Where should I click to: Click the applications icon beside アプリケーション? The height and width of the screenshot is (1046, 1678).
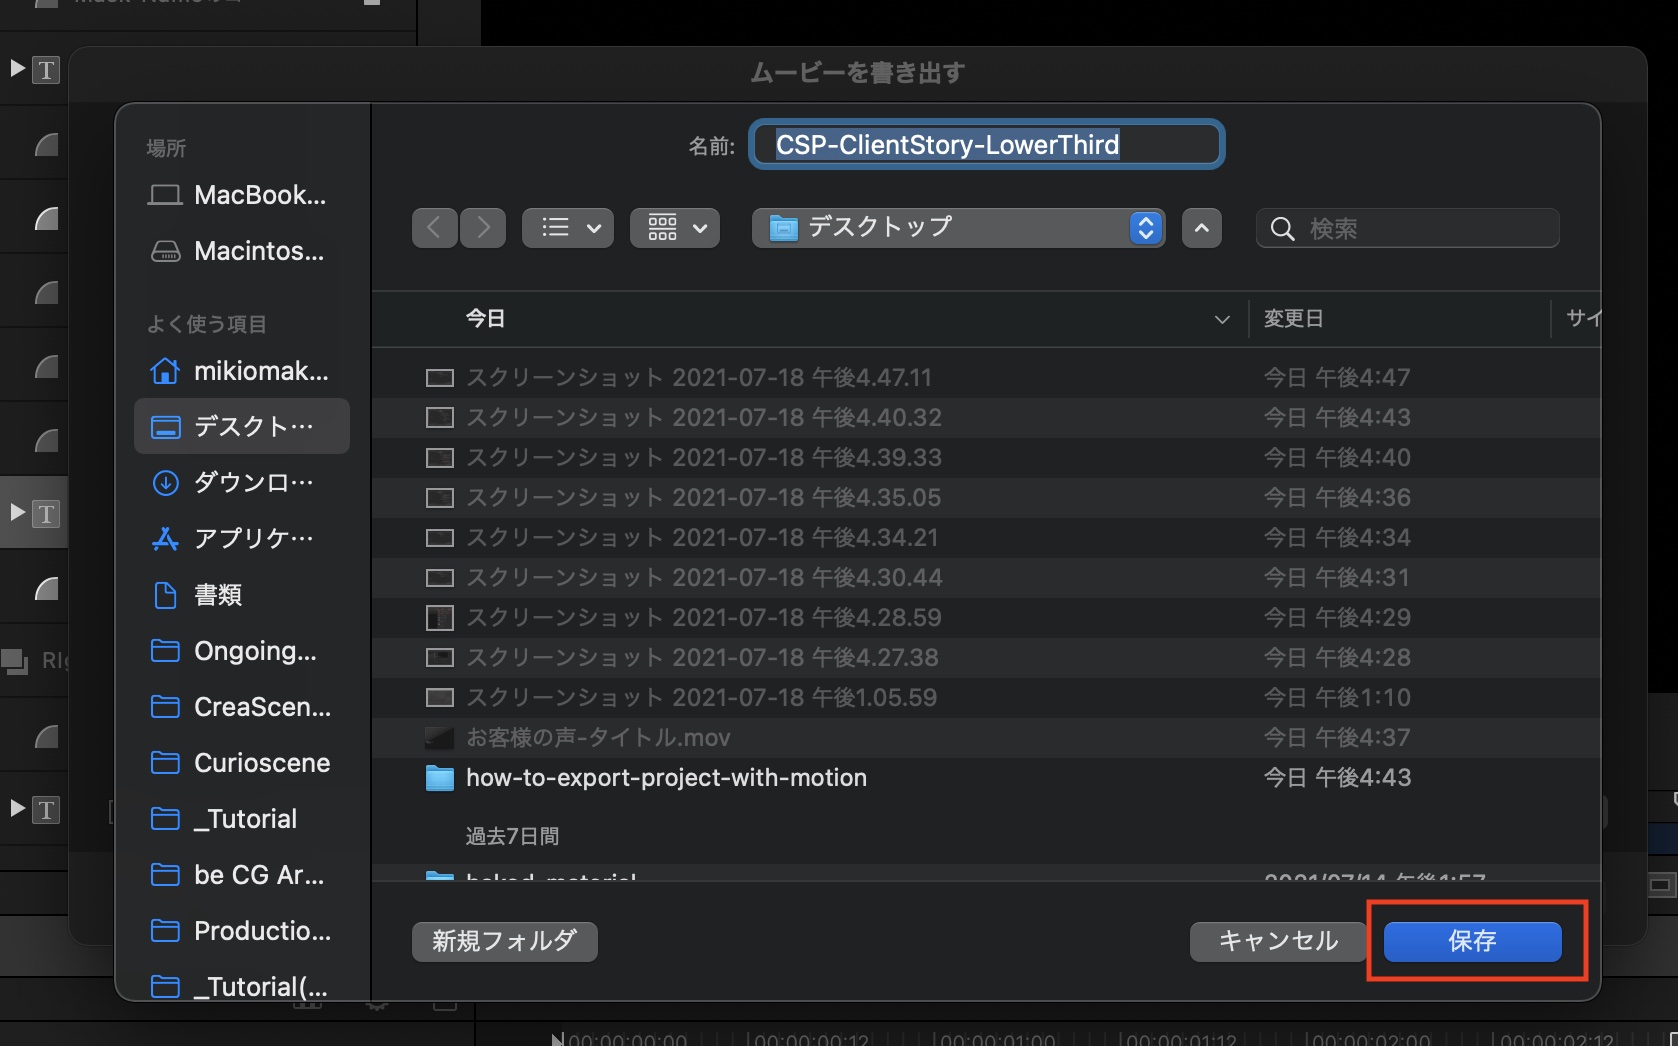(165, 539)
